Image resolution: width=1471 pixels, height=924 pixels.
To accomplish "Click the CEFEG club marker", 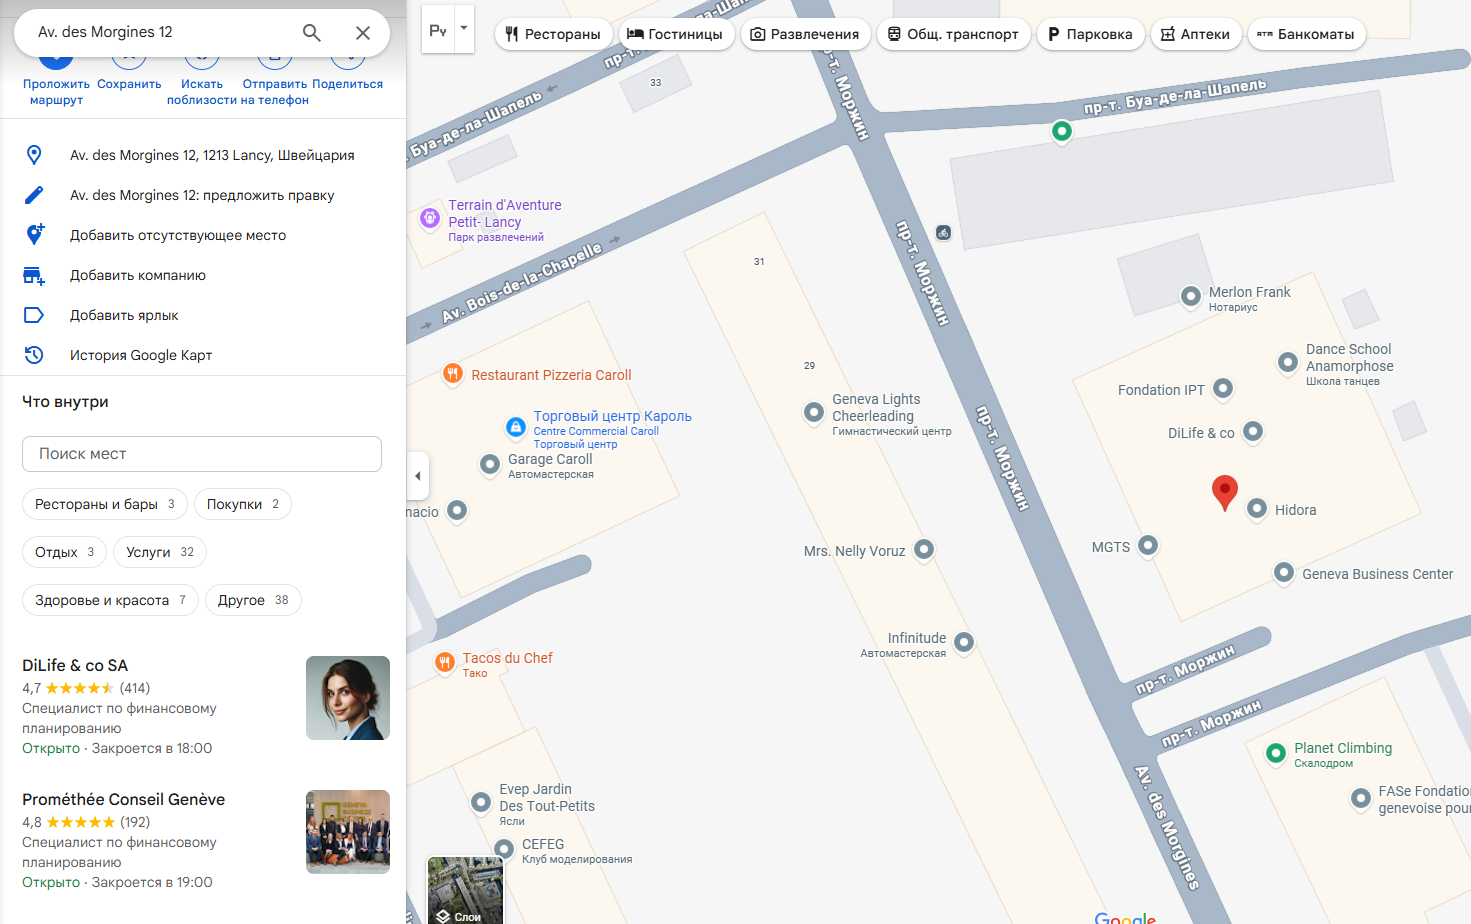I will [504, 848].
